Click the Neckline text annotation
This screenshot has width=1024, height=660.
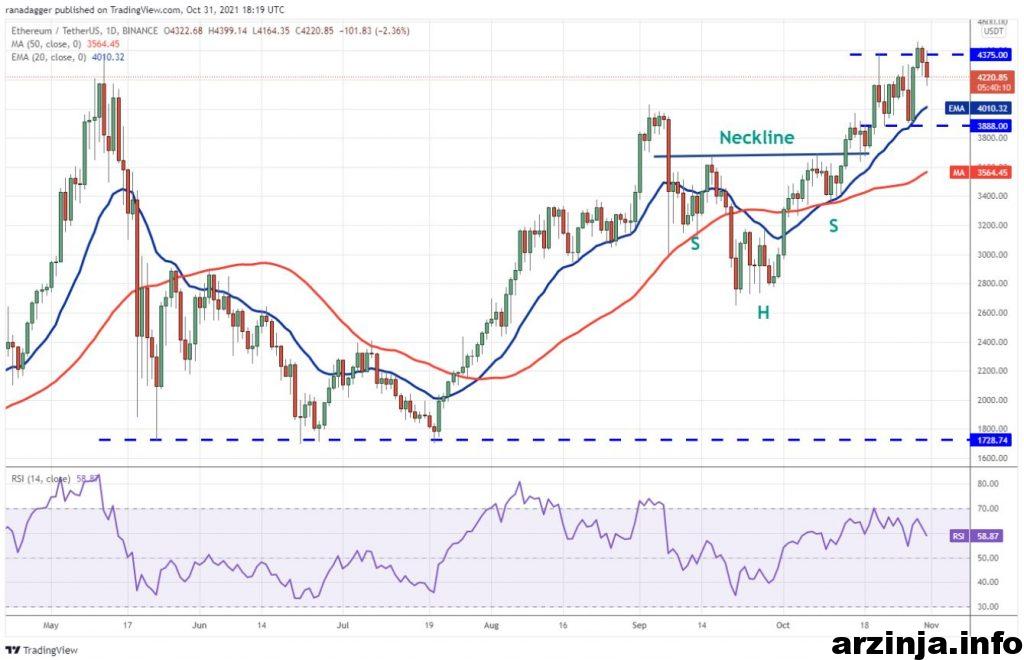point(757,138)
